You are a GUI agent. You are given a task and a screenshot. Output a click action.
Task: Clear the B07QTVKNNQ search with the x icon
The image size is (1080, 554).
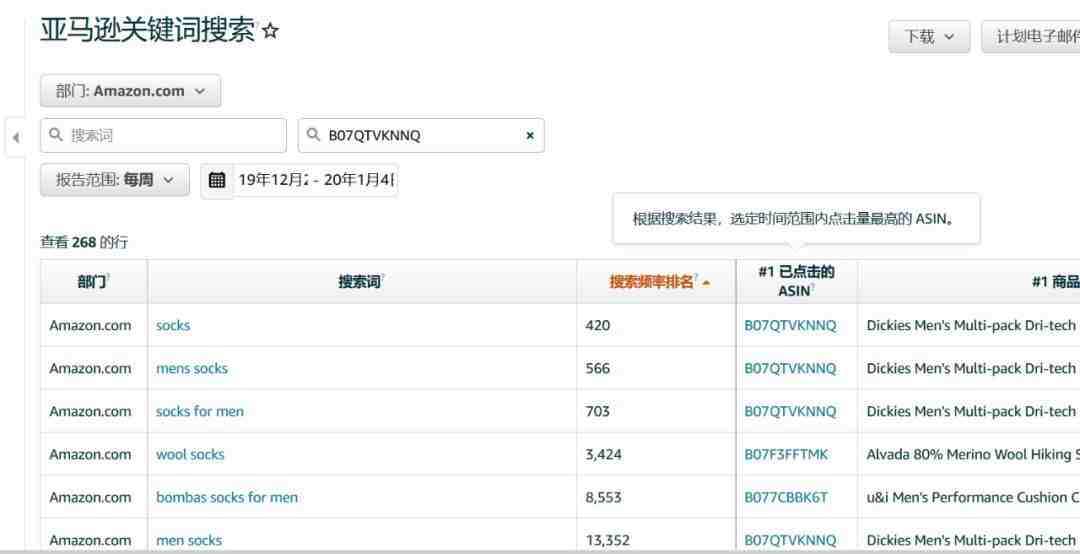click(530, 136)
